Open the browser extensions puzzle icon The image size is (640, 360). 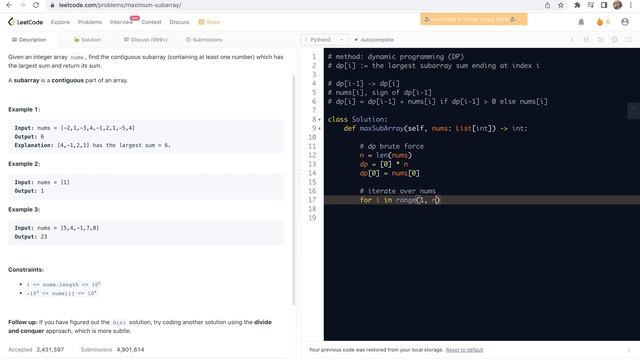(577, 5)
